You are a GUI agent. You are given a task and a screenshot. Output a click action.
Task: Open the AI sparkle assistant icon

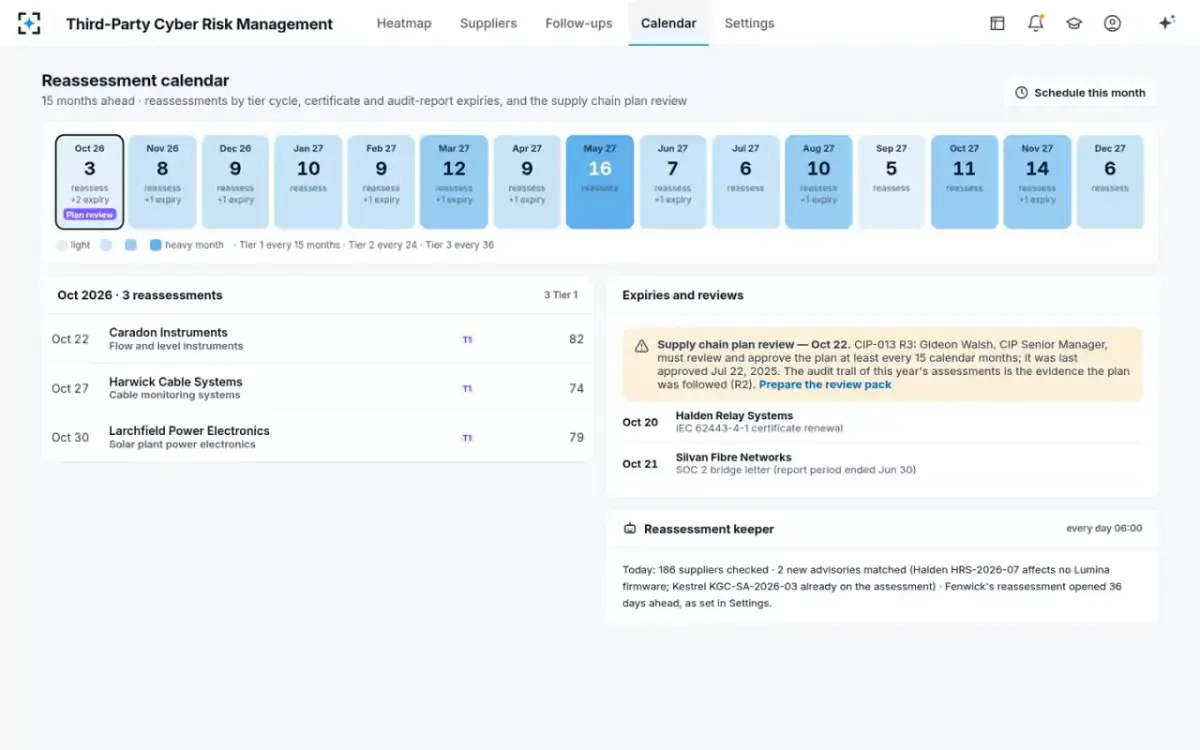1166,23
